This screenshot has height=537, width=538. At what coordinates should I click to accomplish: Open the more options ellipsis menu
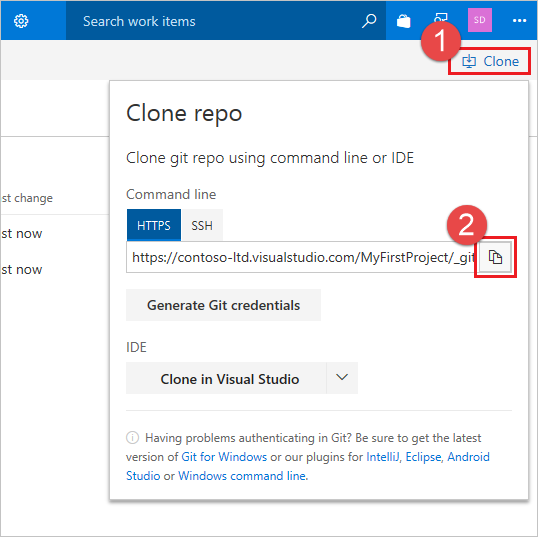[519, 21]
